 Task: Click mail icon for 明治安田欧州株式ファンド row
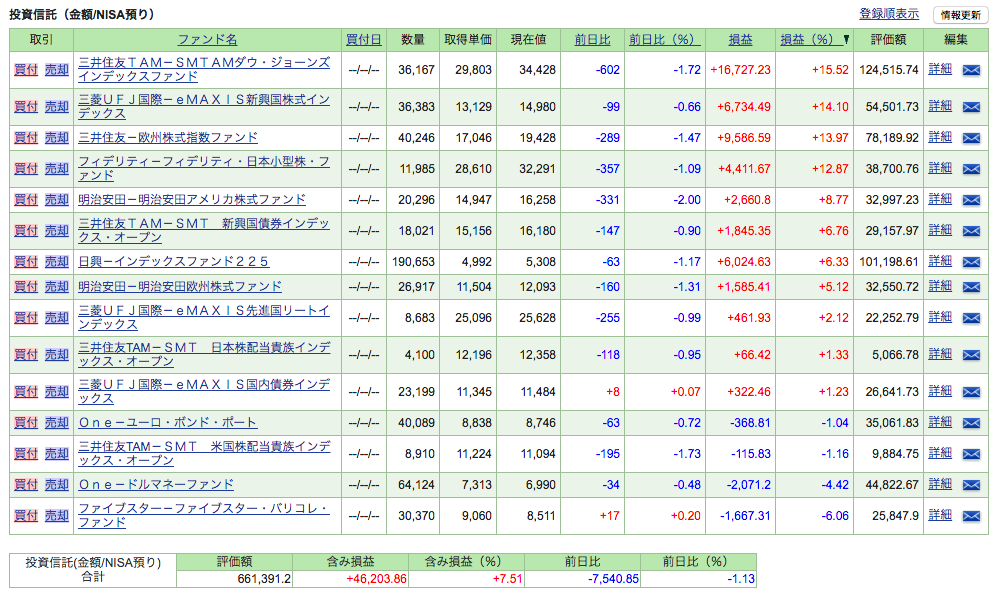click(971, 286)
